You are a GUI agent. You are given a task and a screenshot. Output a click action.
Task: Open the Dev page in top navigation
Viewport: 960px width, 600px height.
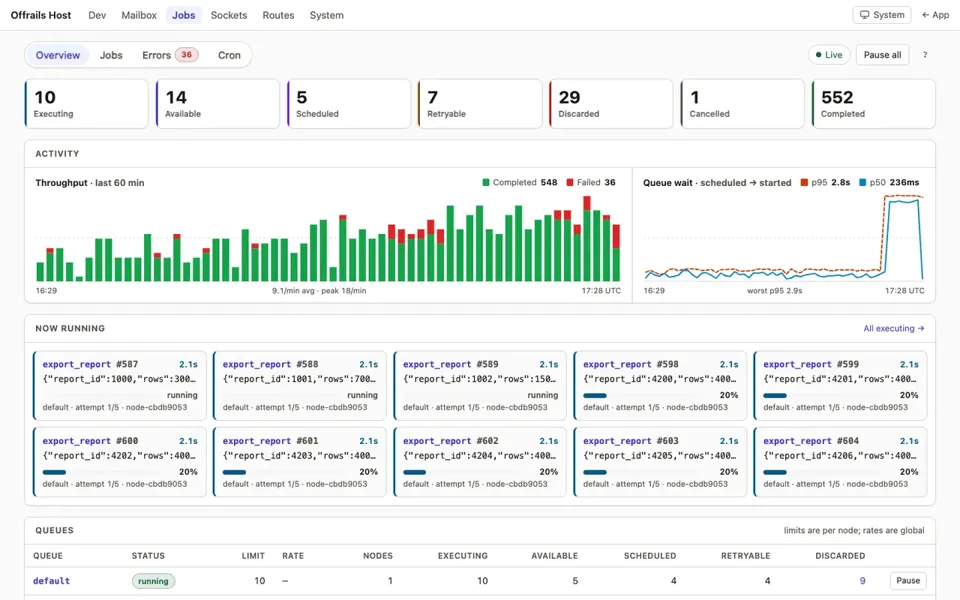(97, 15)
